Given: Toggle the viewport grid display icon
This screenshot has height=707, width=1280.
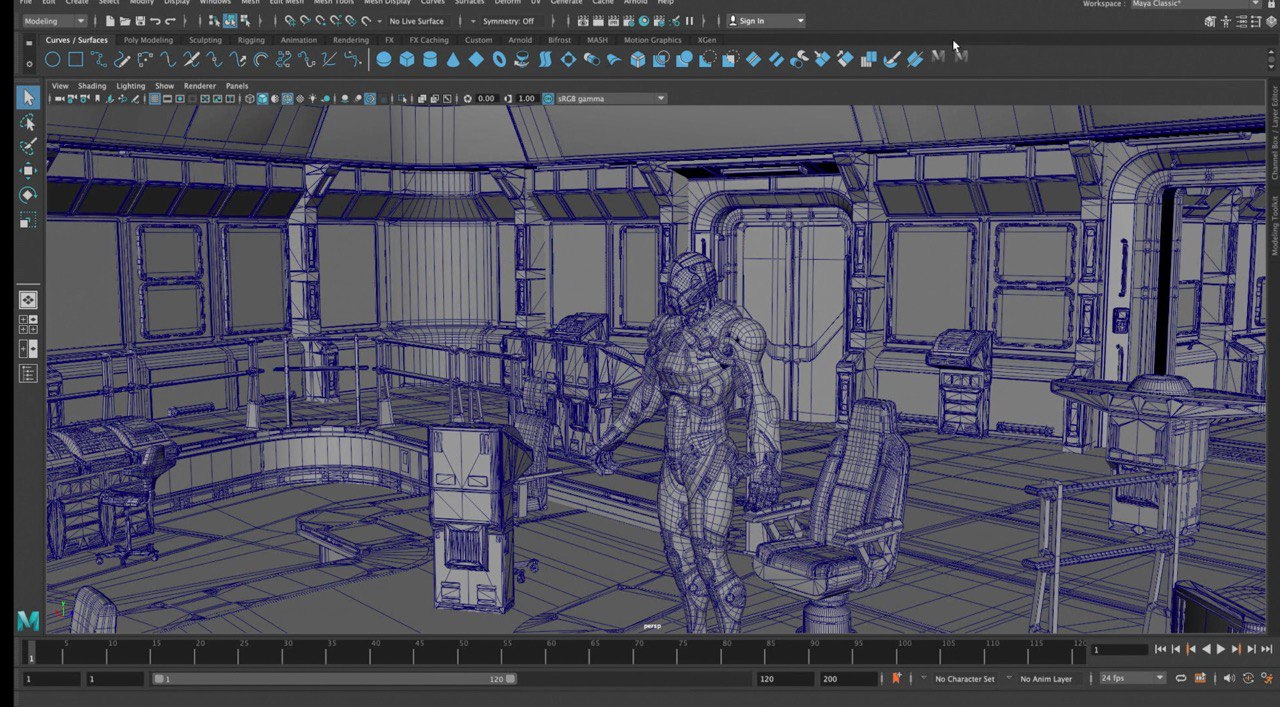Looking at the screenshot, I should [x=155, y=99].
